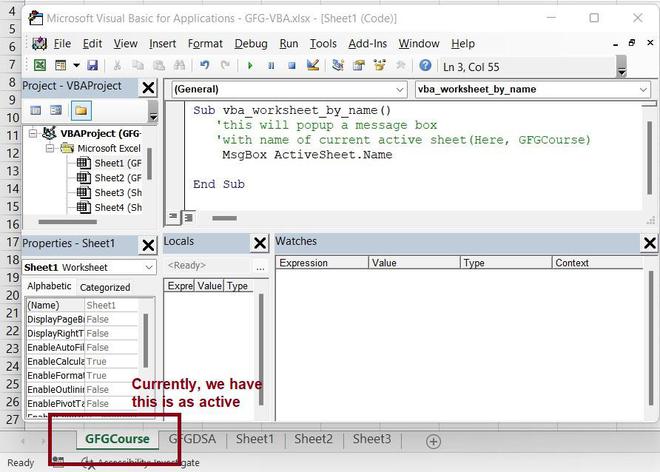Switch to Procedure View button

pos(173,217)
